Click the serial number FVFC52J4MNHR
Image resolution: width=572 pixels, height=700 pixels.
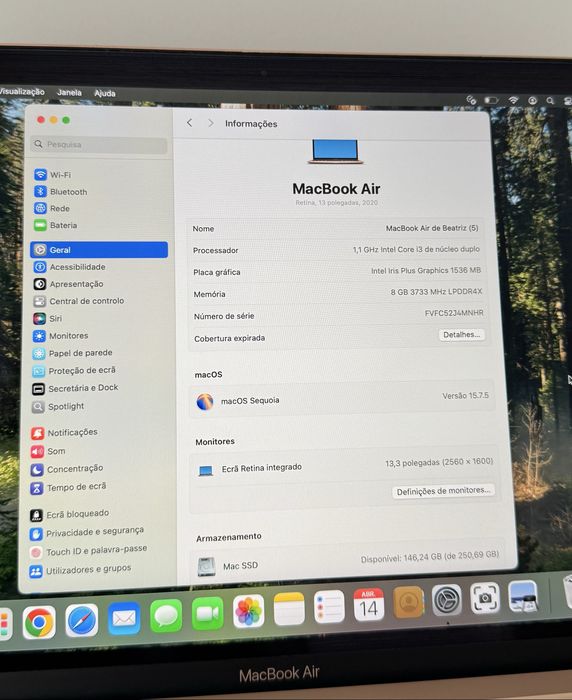[454, 313]
